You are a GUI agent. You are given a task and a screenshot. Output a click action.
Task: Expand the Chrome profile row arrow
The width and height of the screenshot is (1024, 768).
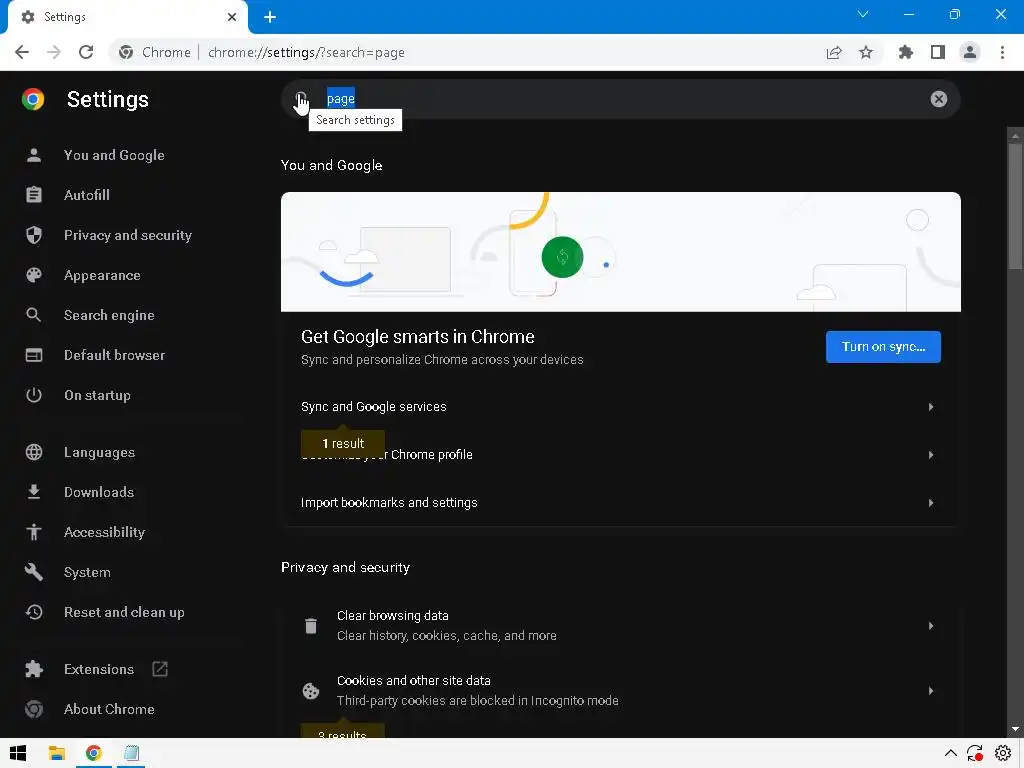click(x=931, y=455)
